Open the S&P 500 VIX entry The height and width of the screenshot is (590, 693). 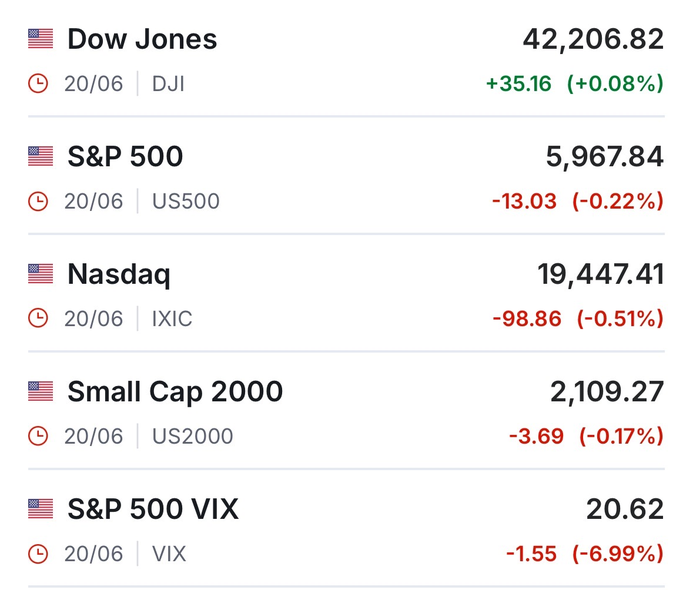point(153,509)
